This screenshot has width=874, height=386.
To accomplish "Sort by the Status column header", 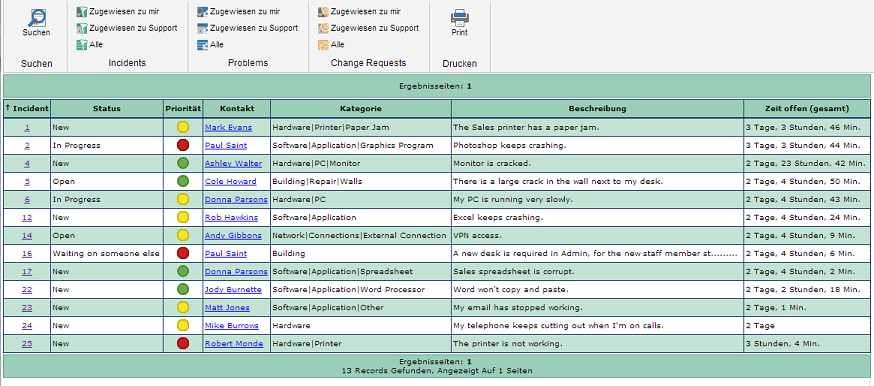I will (x=106, y=109).
